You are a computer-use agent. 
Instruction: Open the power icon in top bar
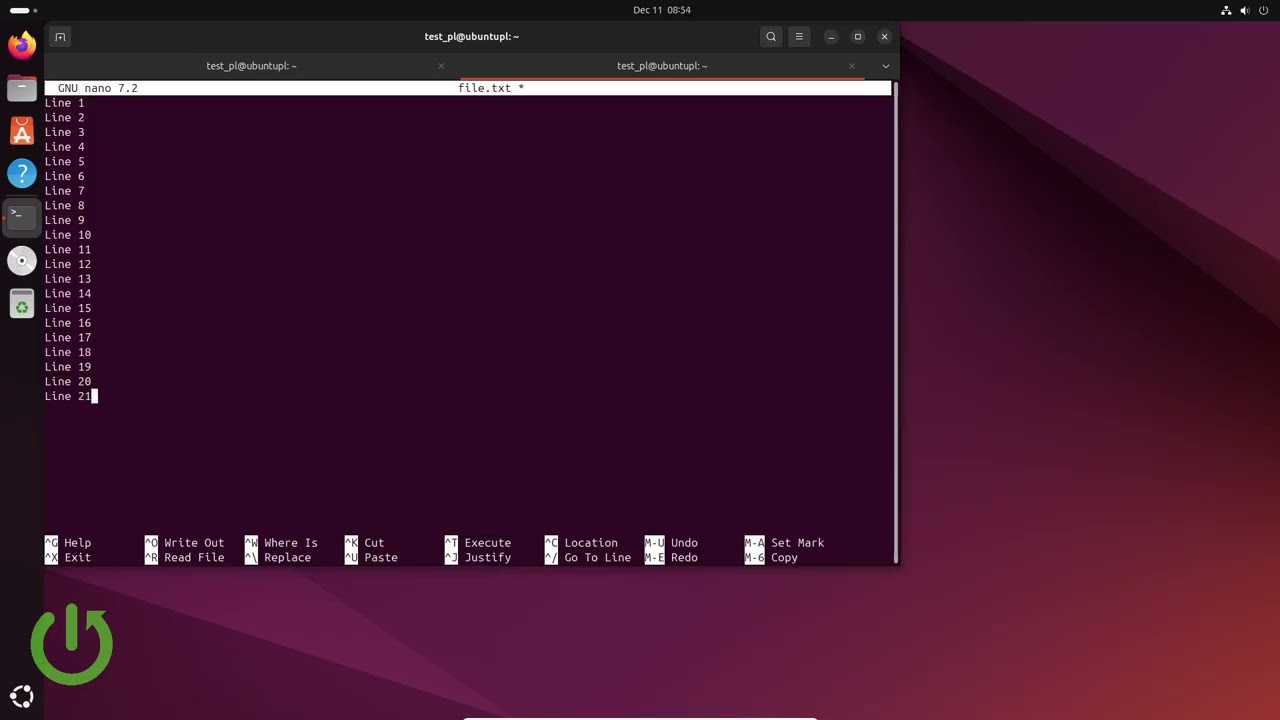pos(1264,10)
